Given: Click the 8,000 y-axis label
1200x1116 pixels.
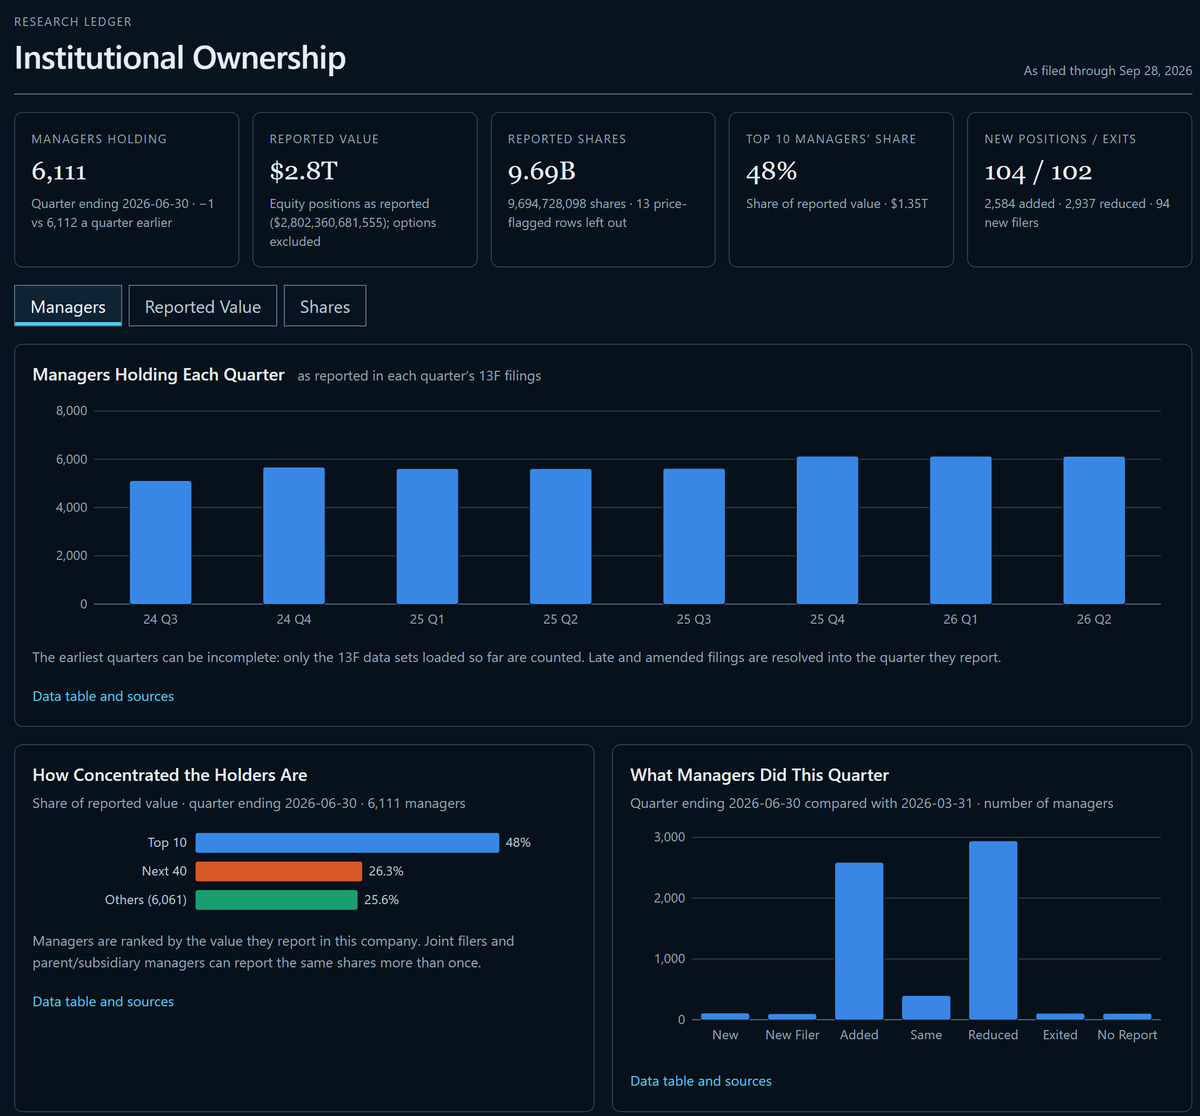Looking at the screenshot, I should (70, 411).
